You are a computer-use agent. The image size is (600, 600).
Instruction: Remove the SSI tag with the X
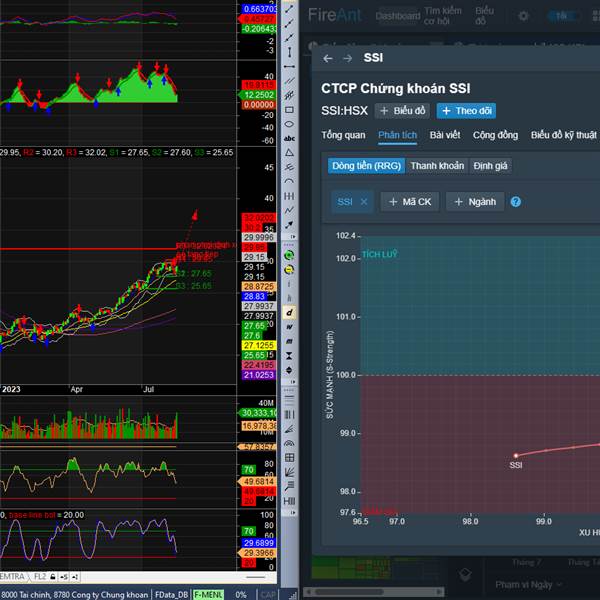point(364,202)
